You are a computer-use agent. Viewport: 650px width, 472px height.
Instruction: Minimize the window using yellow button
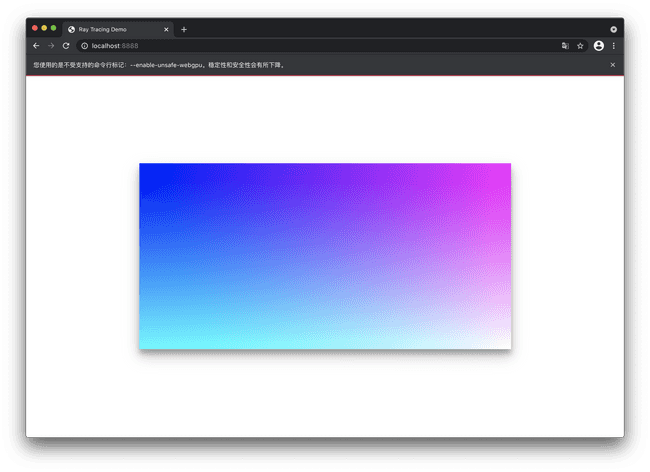click(44, 27)
